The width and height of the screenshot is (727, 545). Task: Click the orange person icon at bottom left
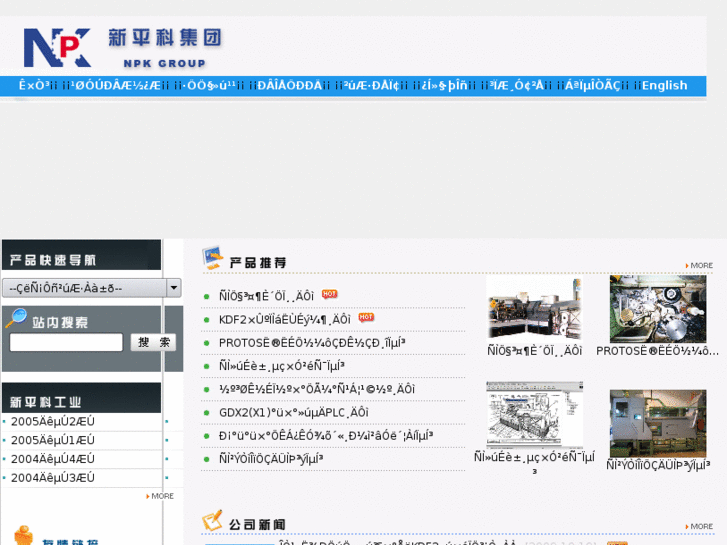click(x=22, y=535)
